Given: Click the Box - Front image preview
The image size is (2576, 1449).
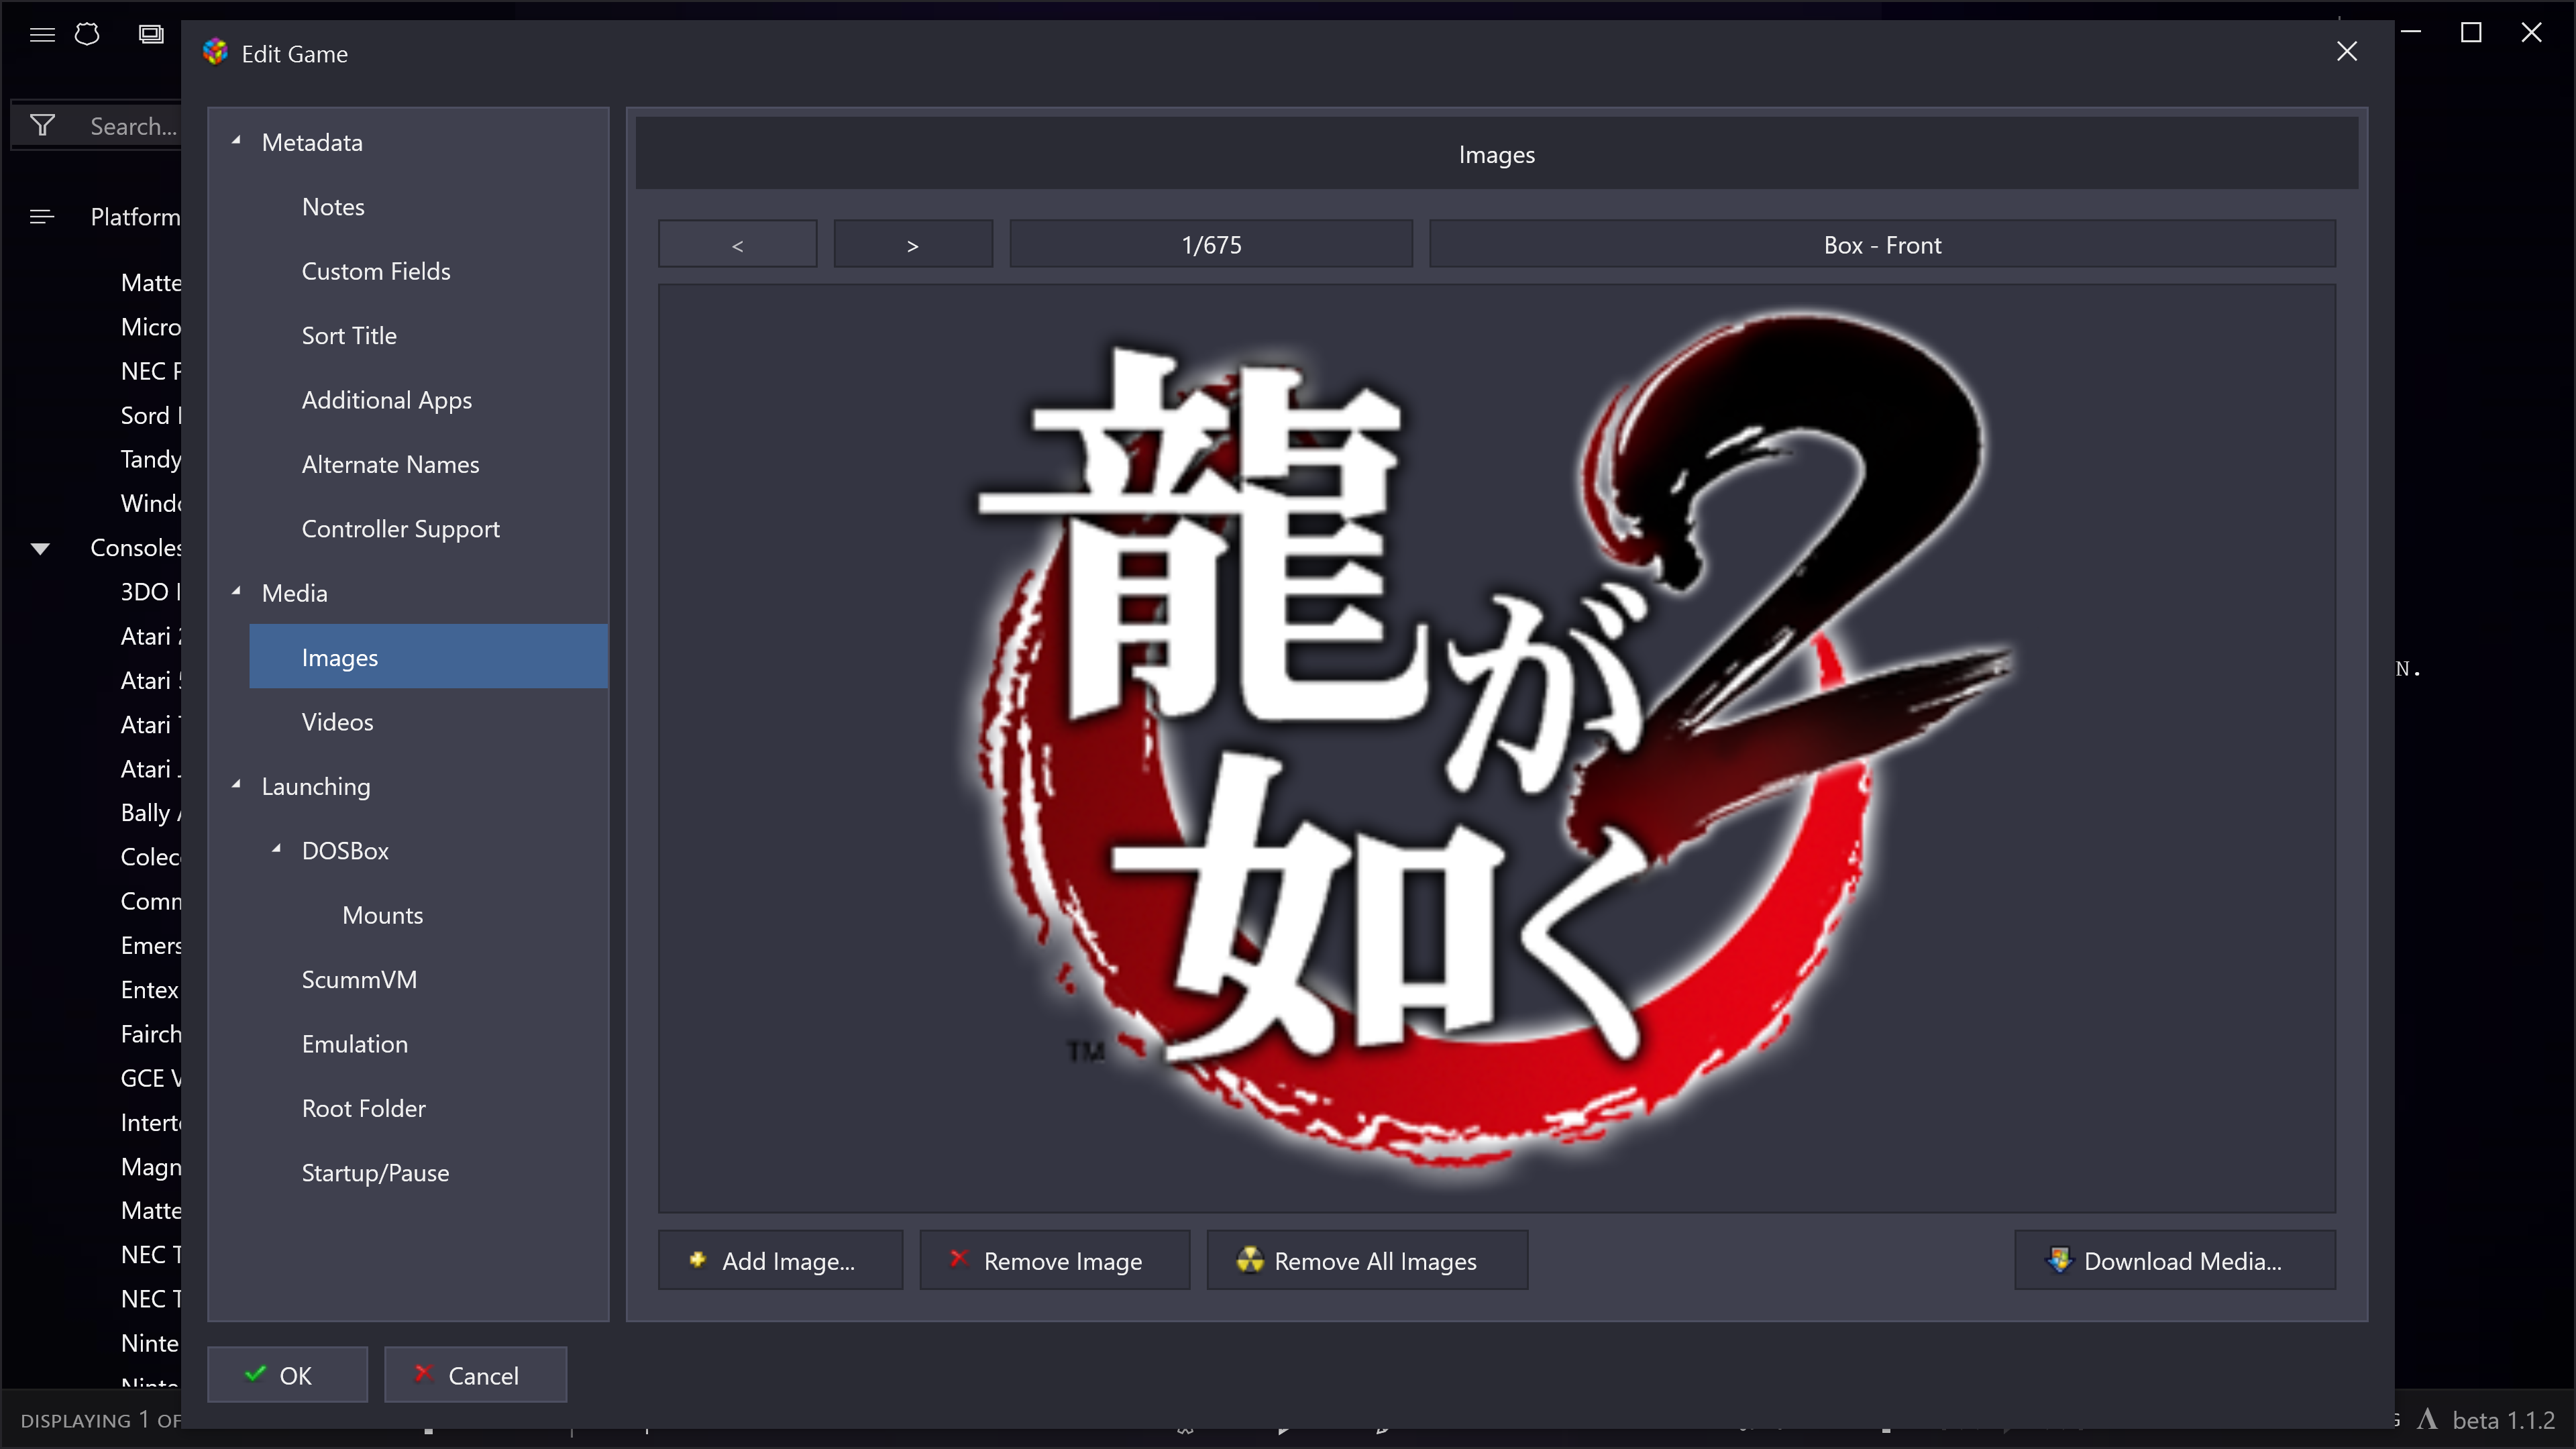Looking at the screenshot, I should click(1496, 748).
